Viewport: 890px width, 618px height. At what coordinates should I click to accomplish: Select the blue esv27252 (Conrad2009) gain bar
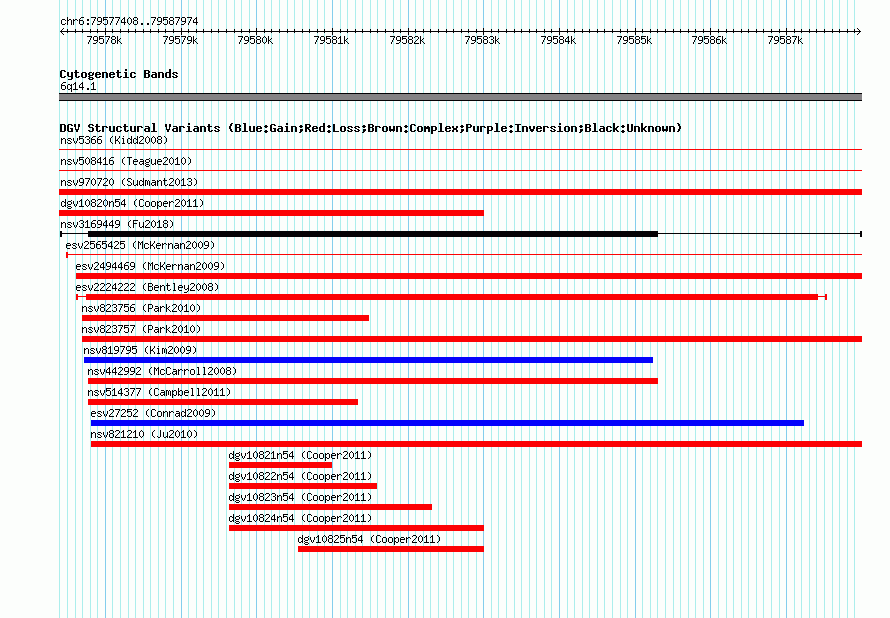point(447,423)
